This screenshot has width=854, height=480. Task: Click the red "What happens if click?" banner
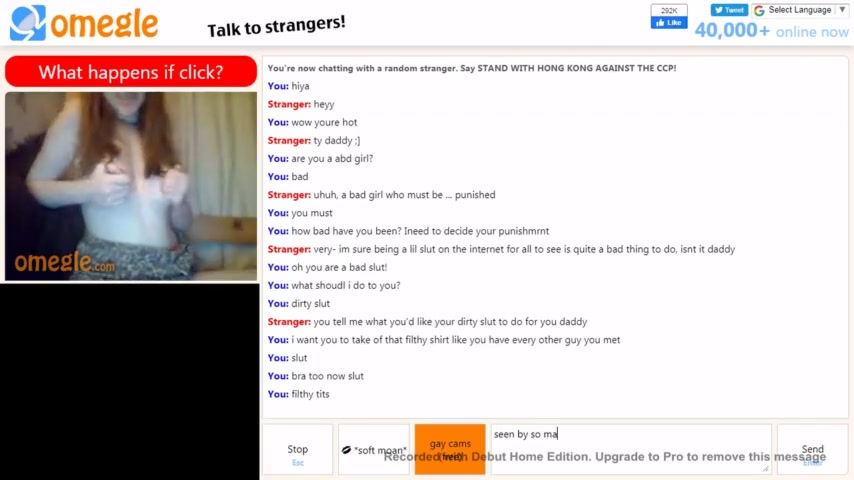point(131,72)
